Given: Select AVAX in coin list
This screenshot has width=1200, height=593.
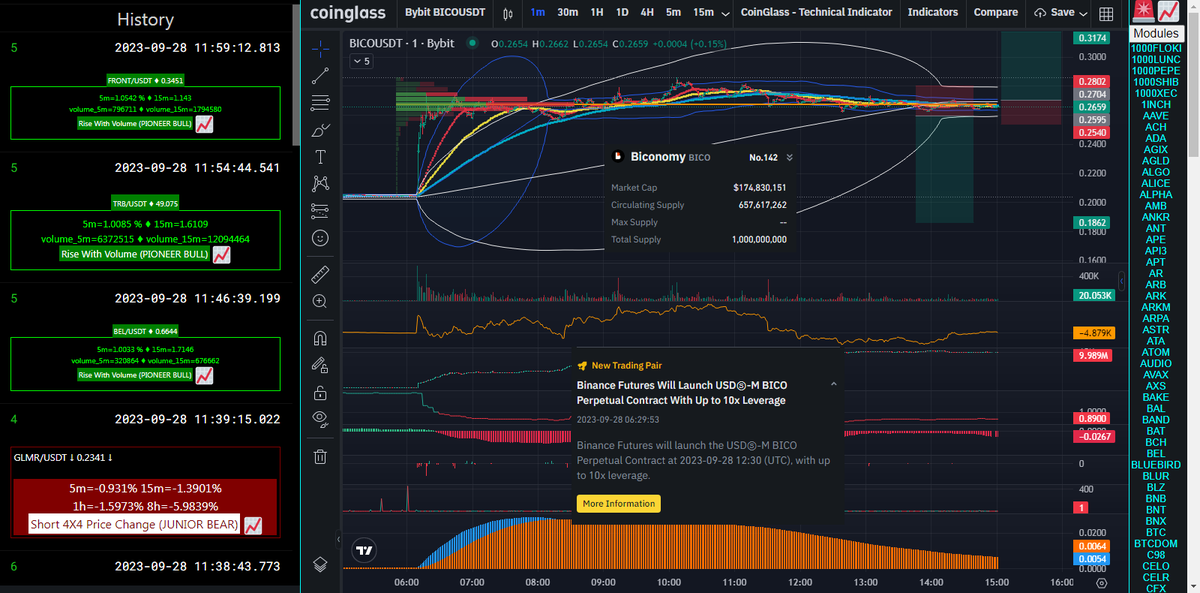Looking at the screenshot, I should click(1155, 375).
